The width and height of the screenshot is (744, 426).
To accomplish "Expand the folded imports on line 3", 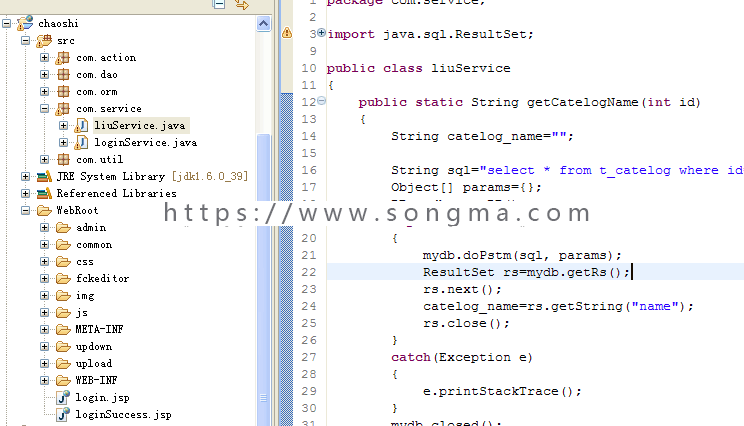I will point(322,32).
